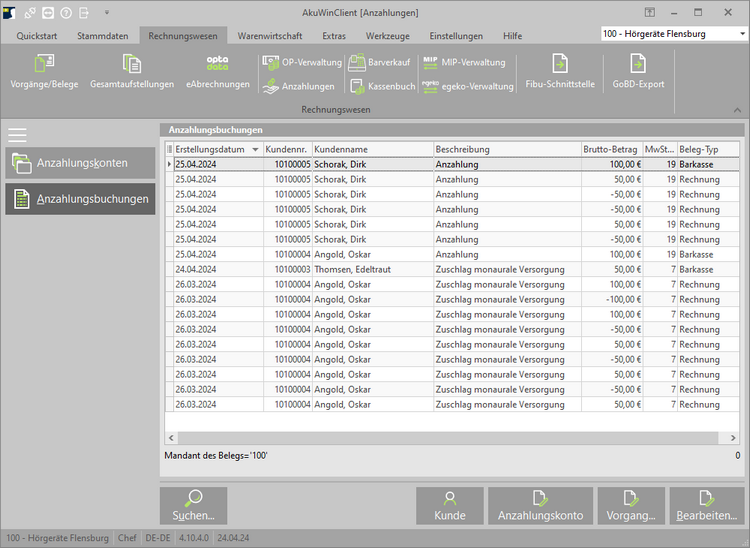Open the Fibu-Schnittstelle
The height and width of the screenshot is (548, 750).
[560, 72]
